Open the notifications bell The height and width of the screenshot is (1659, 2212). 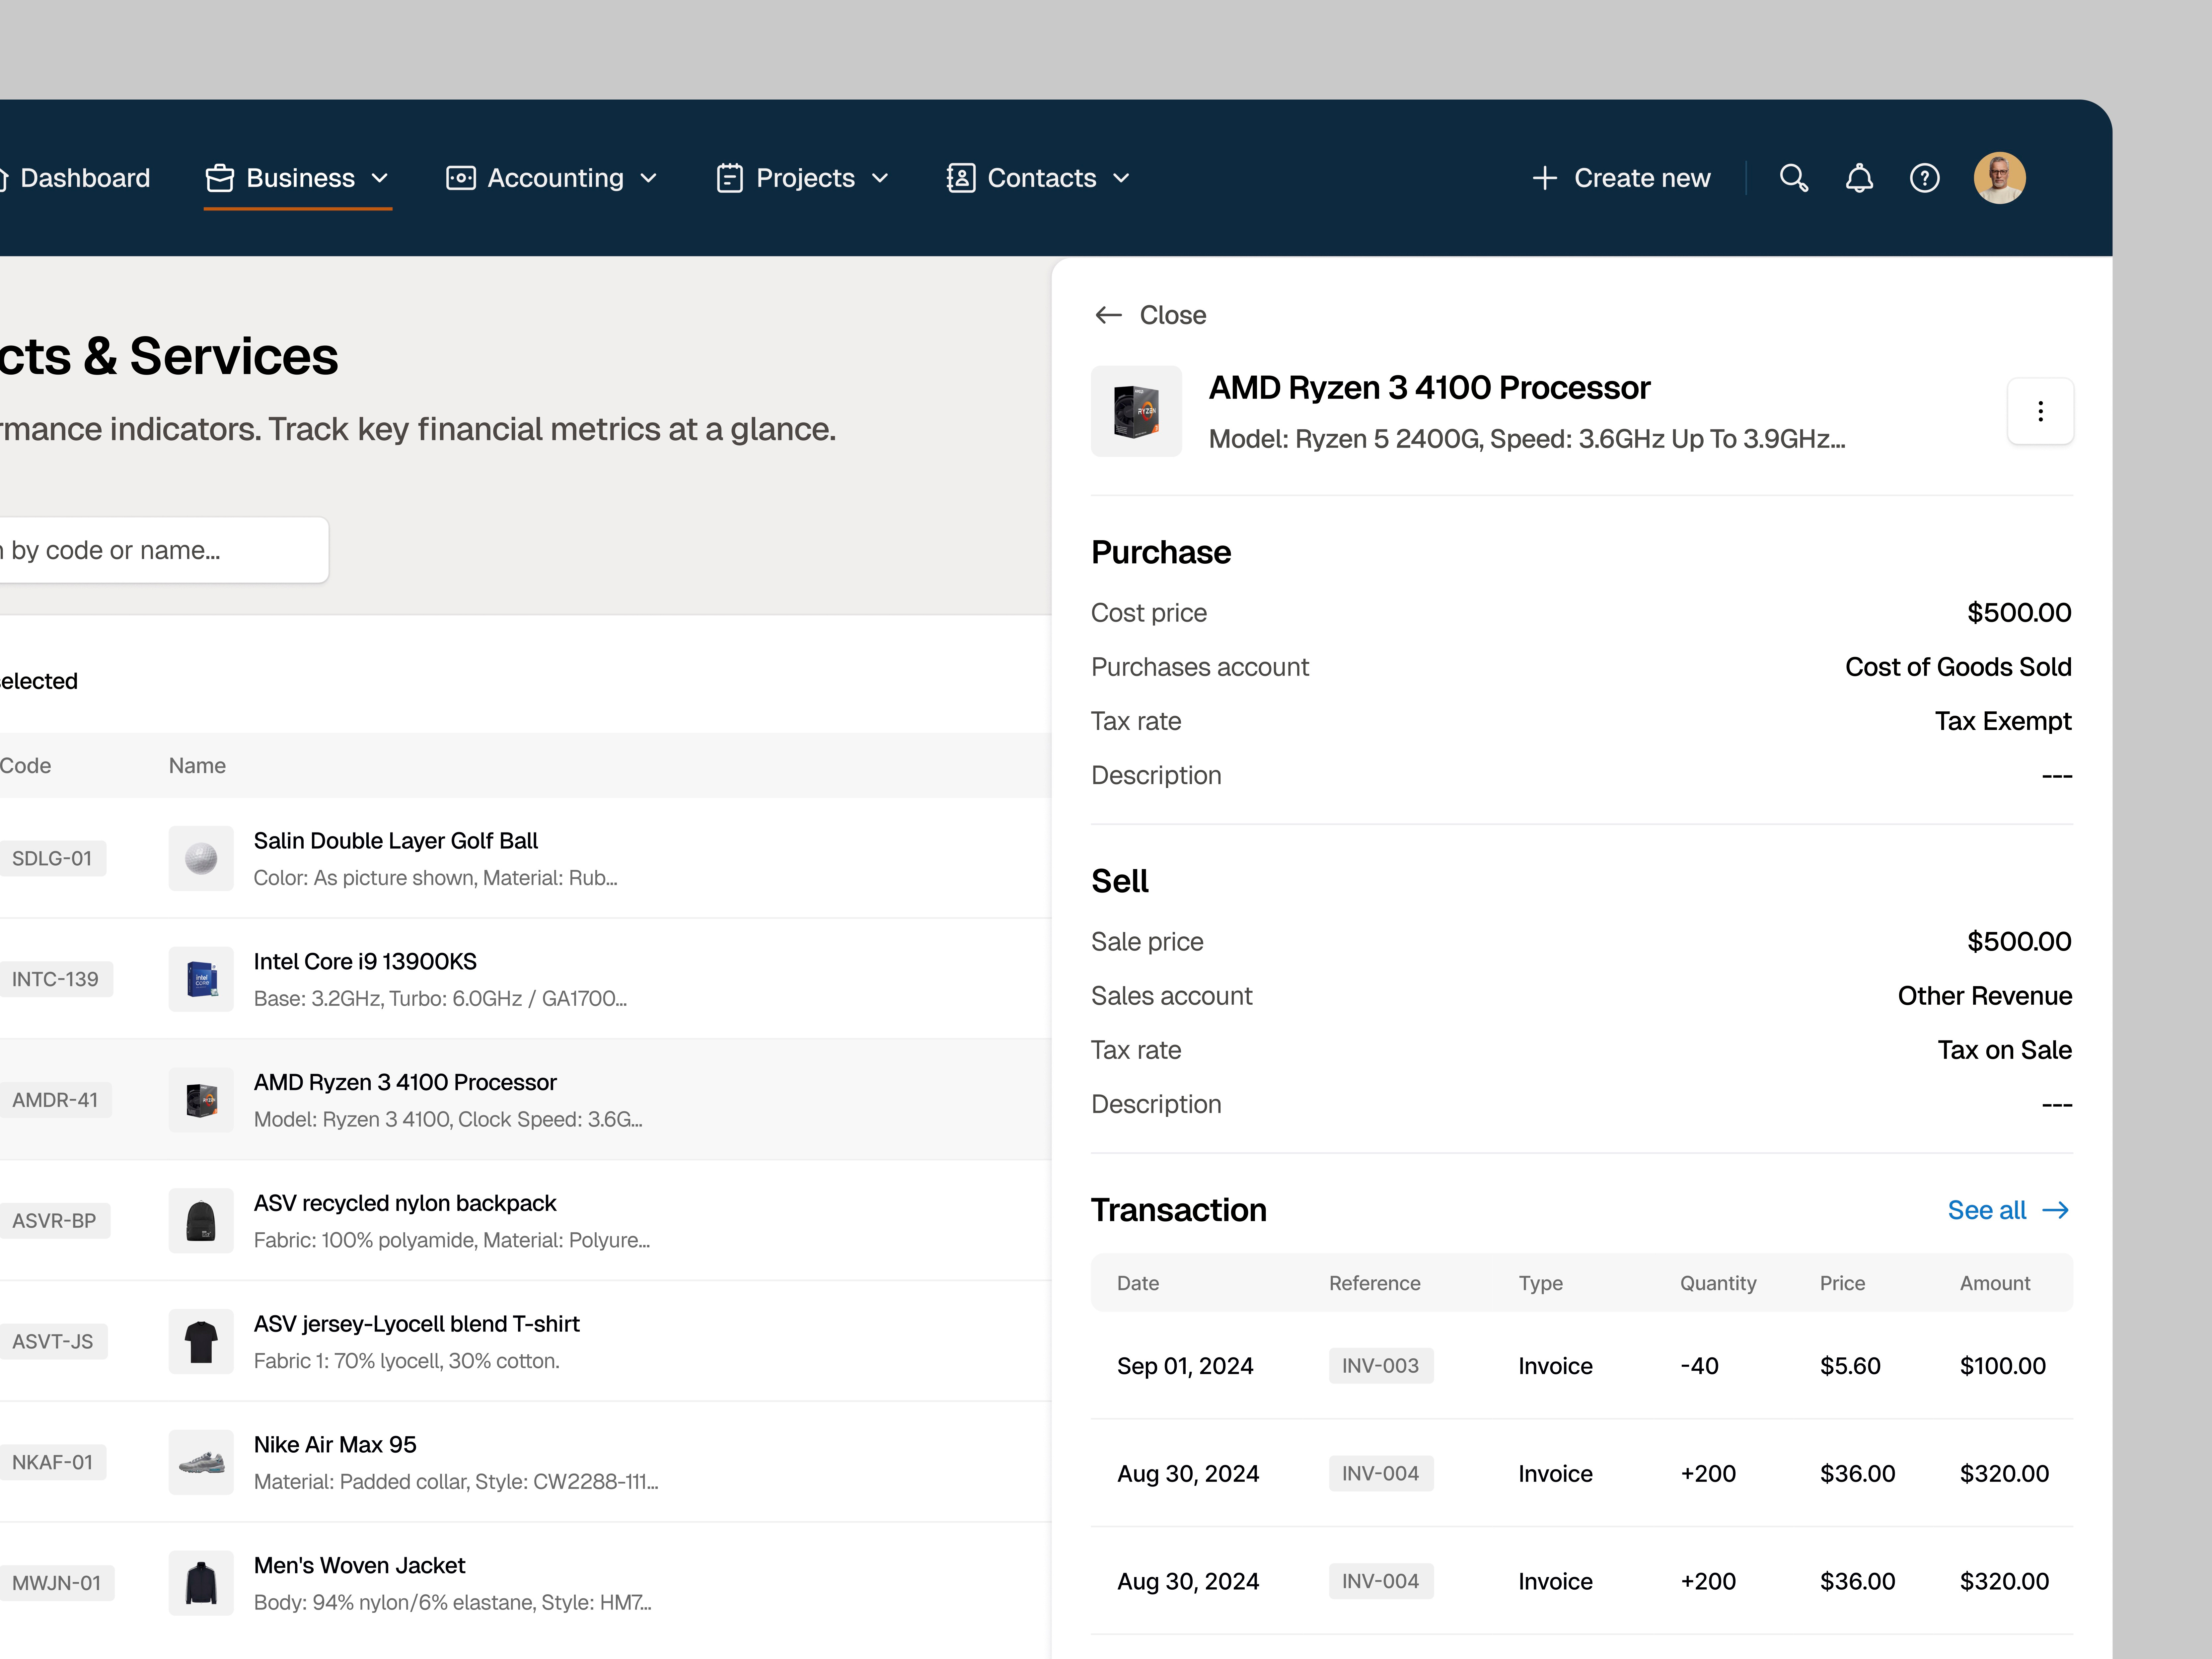point(1859,178)
